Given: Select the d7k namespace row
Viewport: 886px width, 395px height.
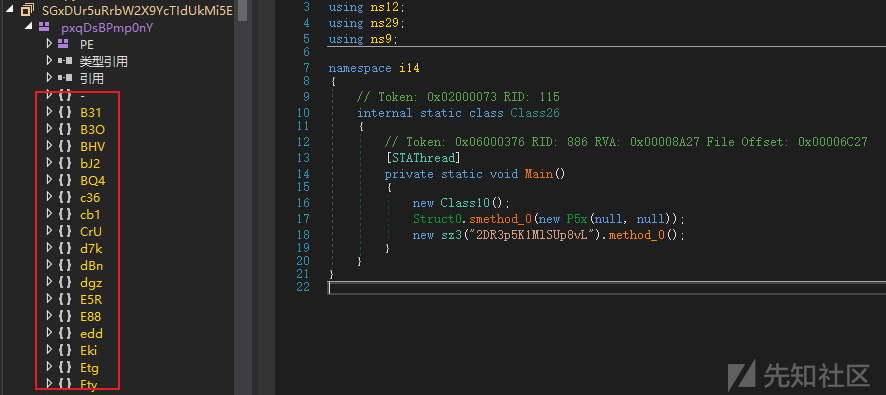Looking at the screenshot, I should coord(91,248).
